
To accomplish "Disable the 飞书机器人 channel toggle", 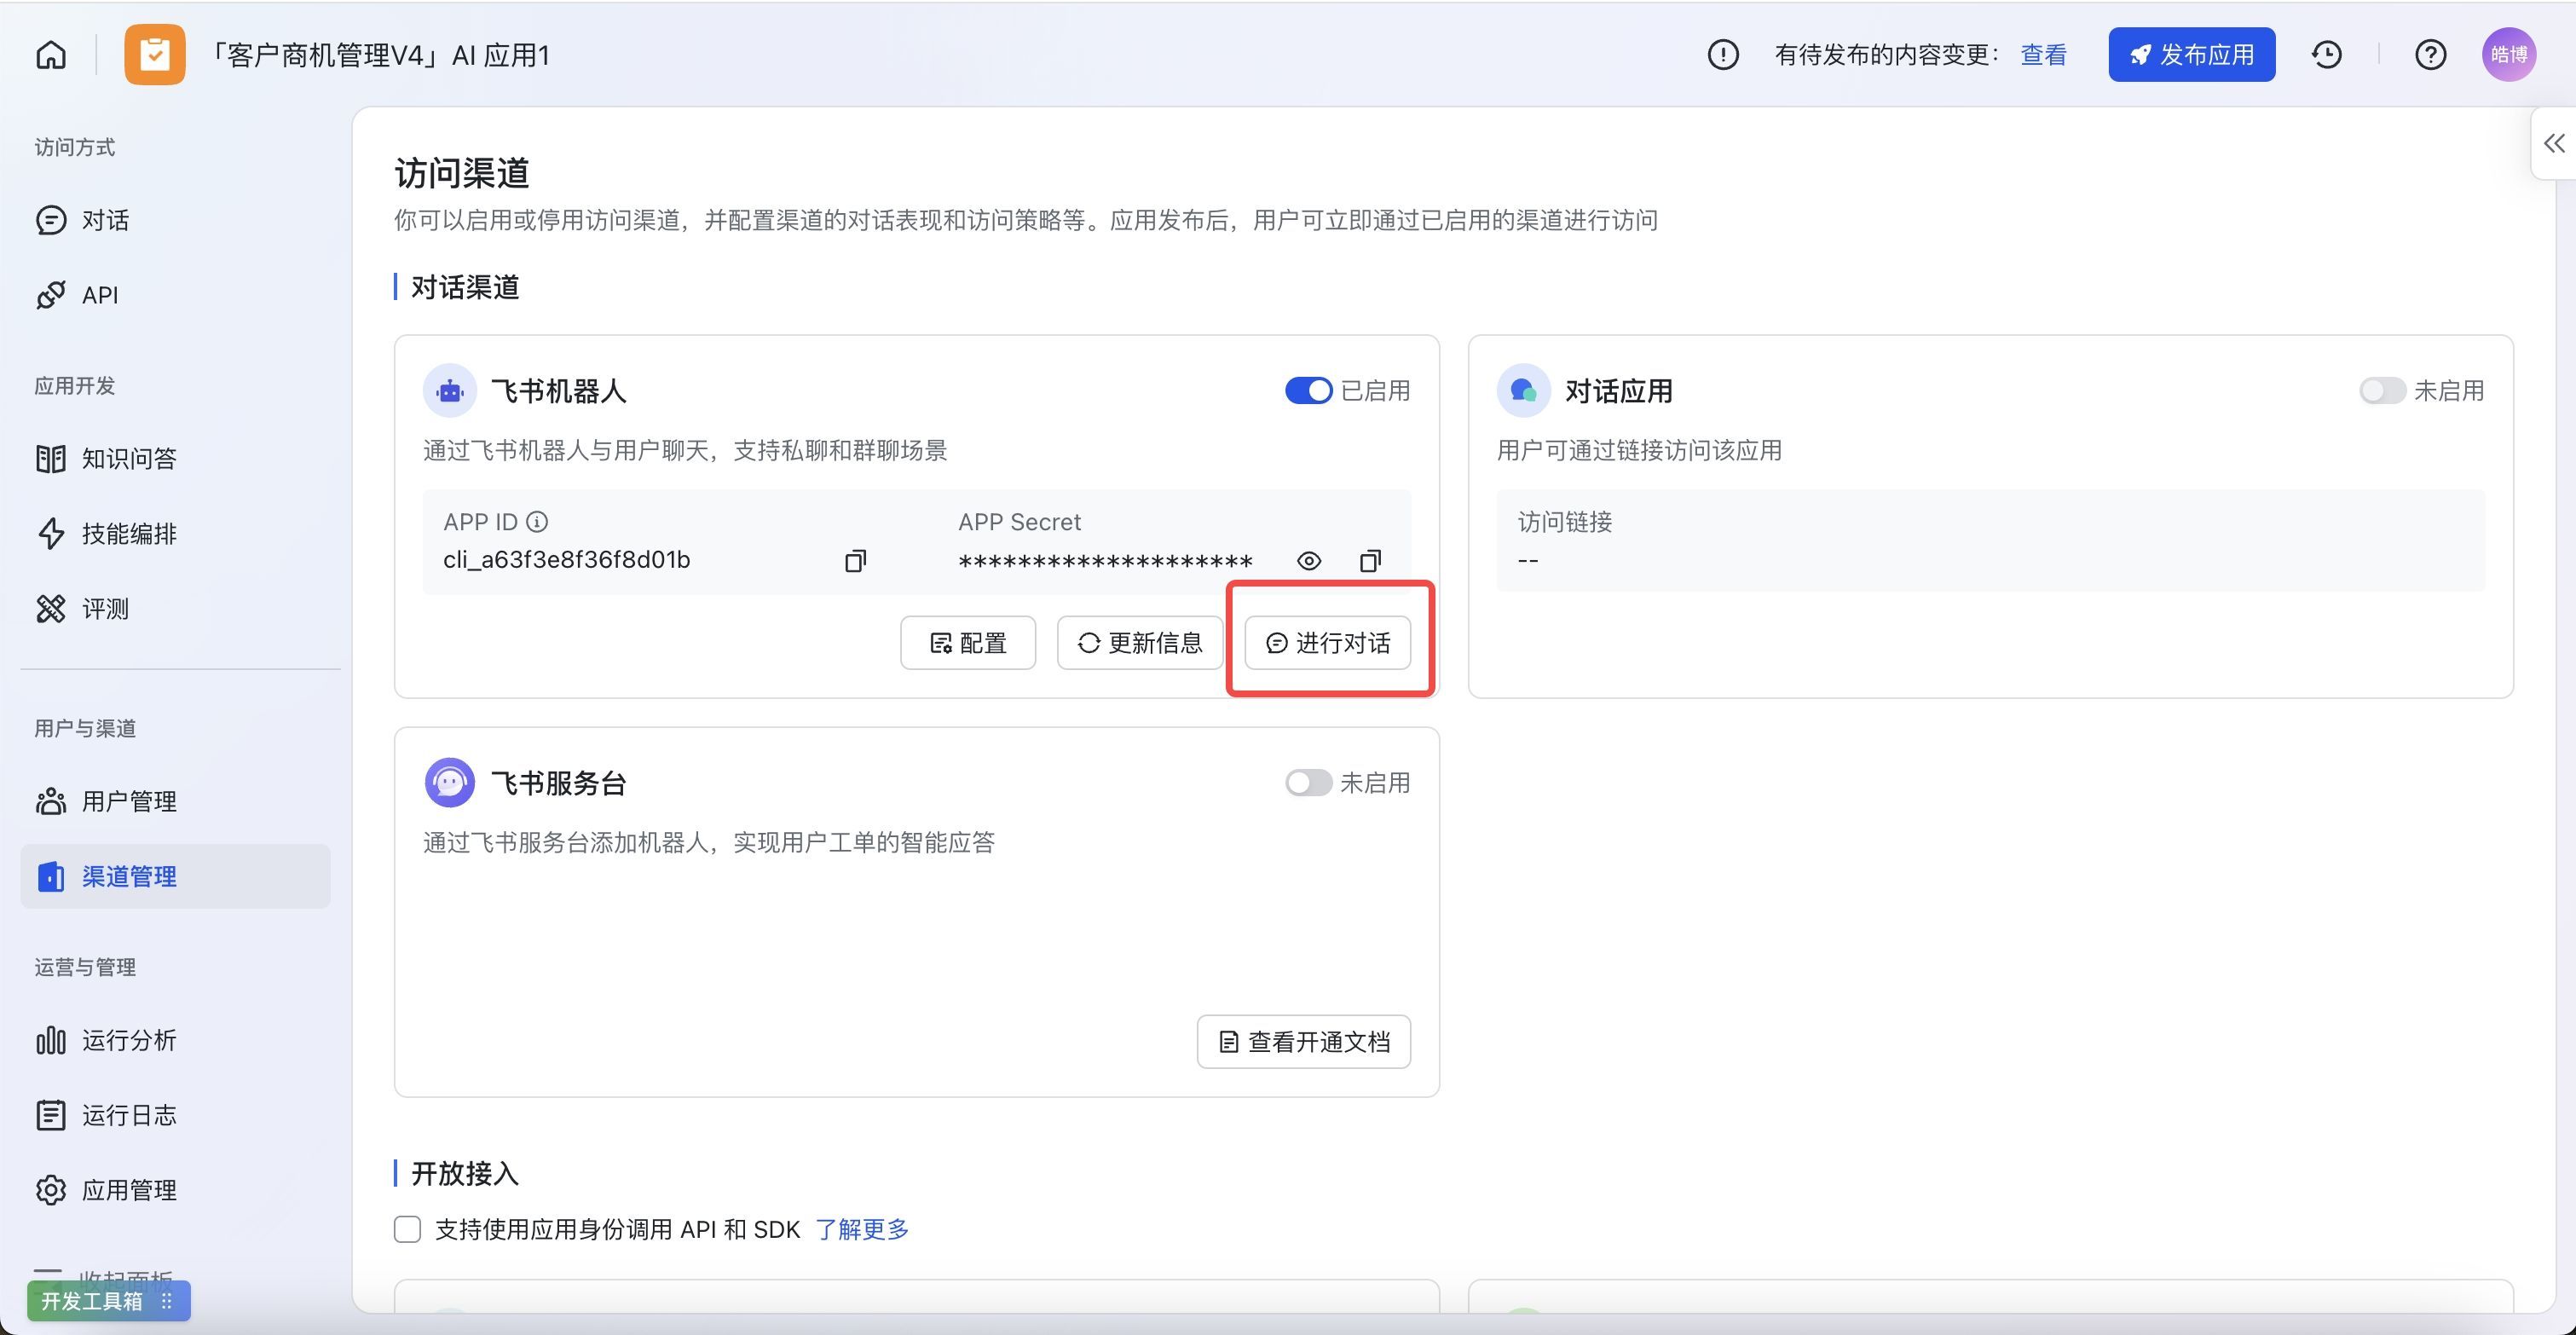I will click(x=1308, y=390).
